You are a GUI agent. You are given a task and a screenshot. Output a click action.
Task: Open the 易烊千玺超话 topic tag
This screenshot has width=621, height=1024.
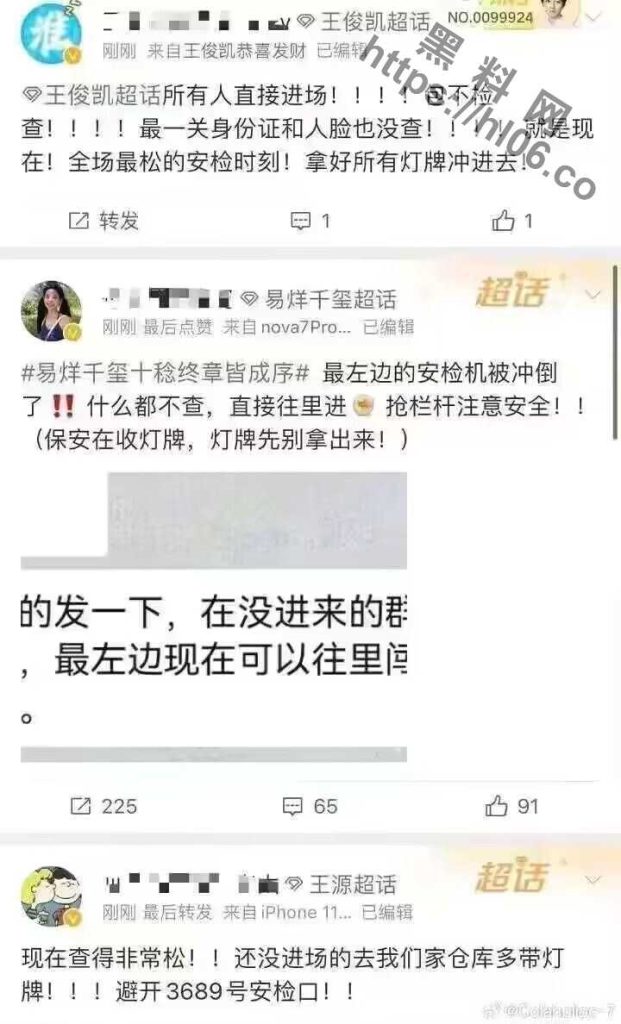[x=319, y=300]
